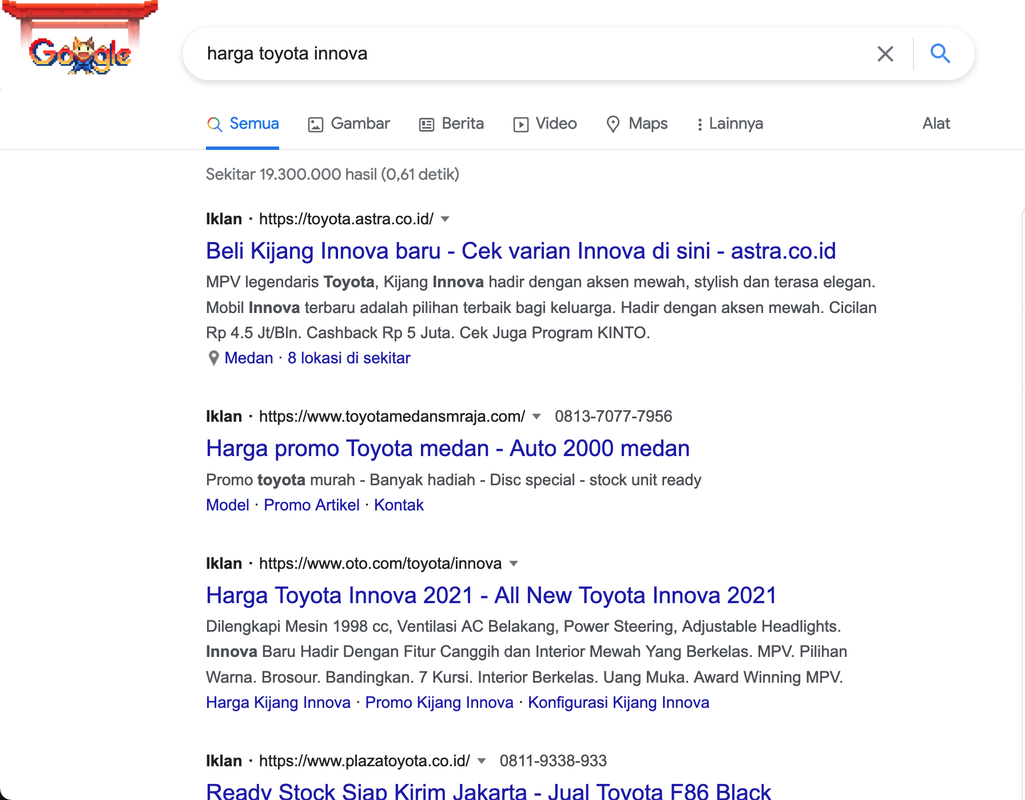Open the Konfigurasi Kijang Innova sitelink
This screenshot has width=1025, height=800.
coord(618,702)
